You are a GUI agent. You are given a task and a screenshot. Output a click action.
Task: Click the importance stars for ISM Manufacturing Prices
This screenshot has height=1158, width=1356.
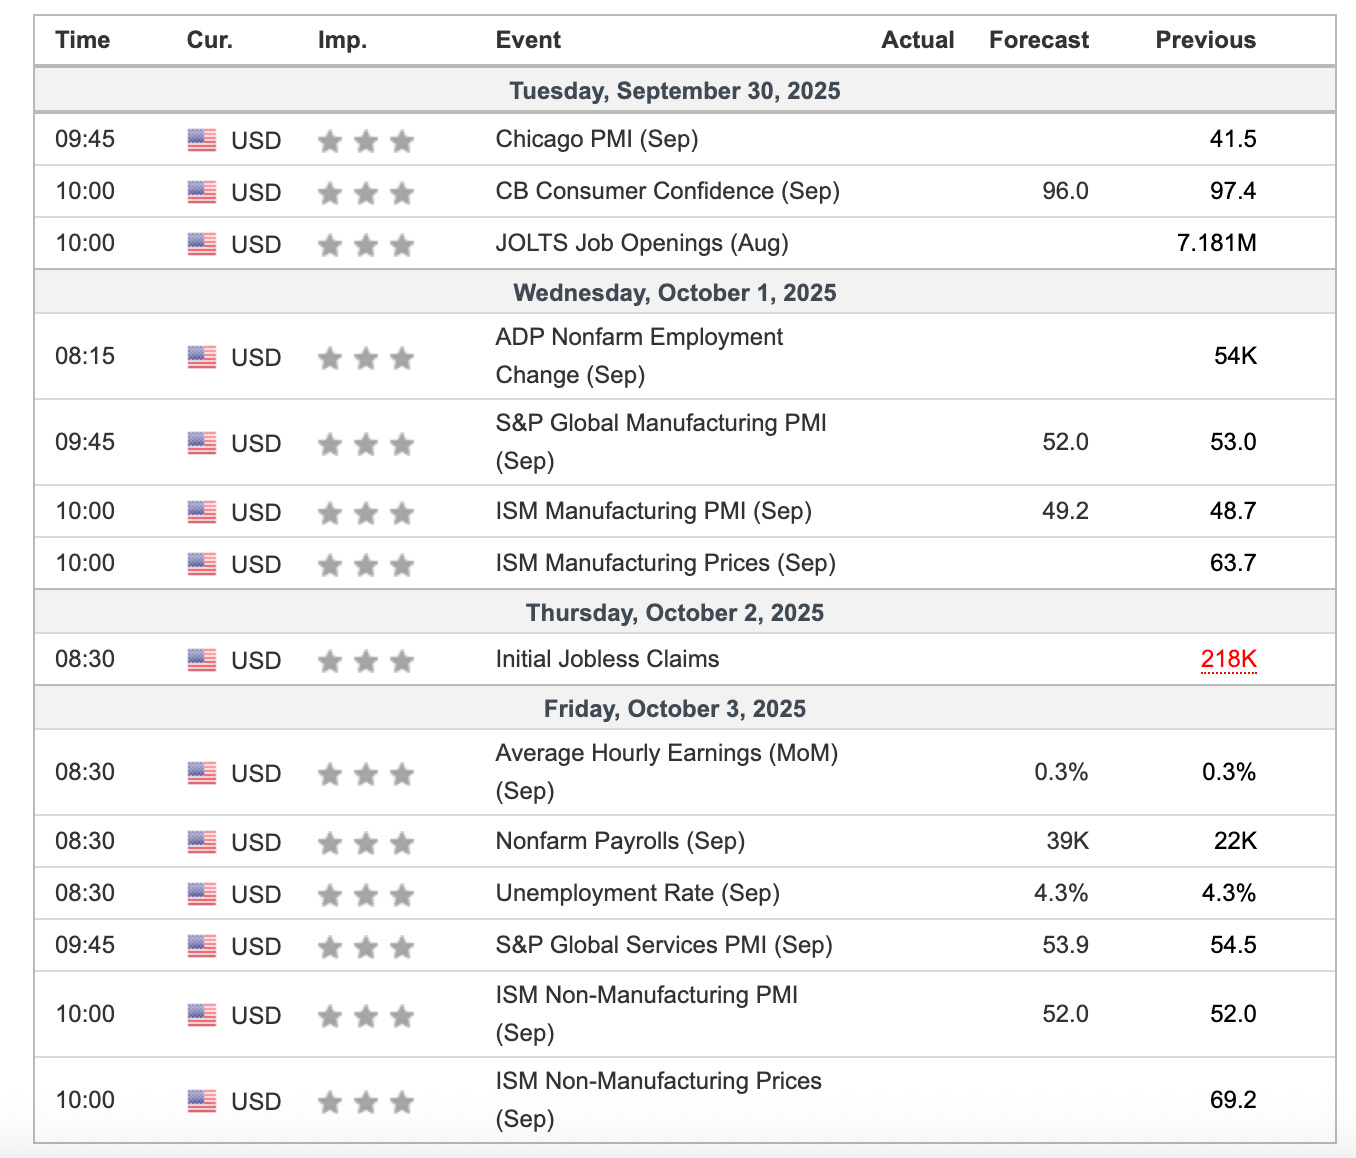tap(366, 565)
